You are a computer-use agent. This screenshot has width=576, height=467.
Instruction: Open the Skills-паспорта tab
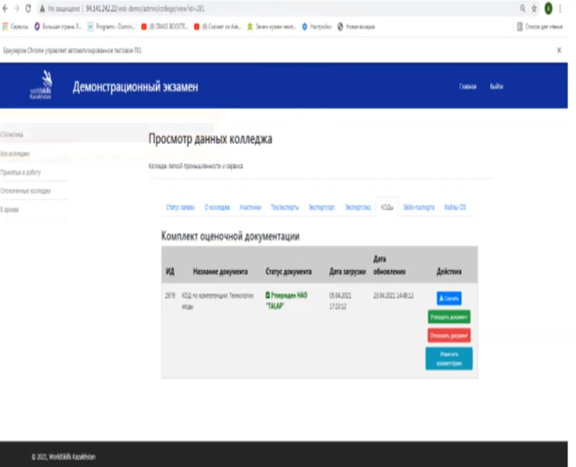[418, 207]
